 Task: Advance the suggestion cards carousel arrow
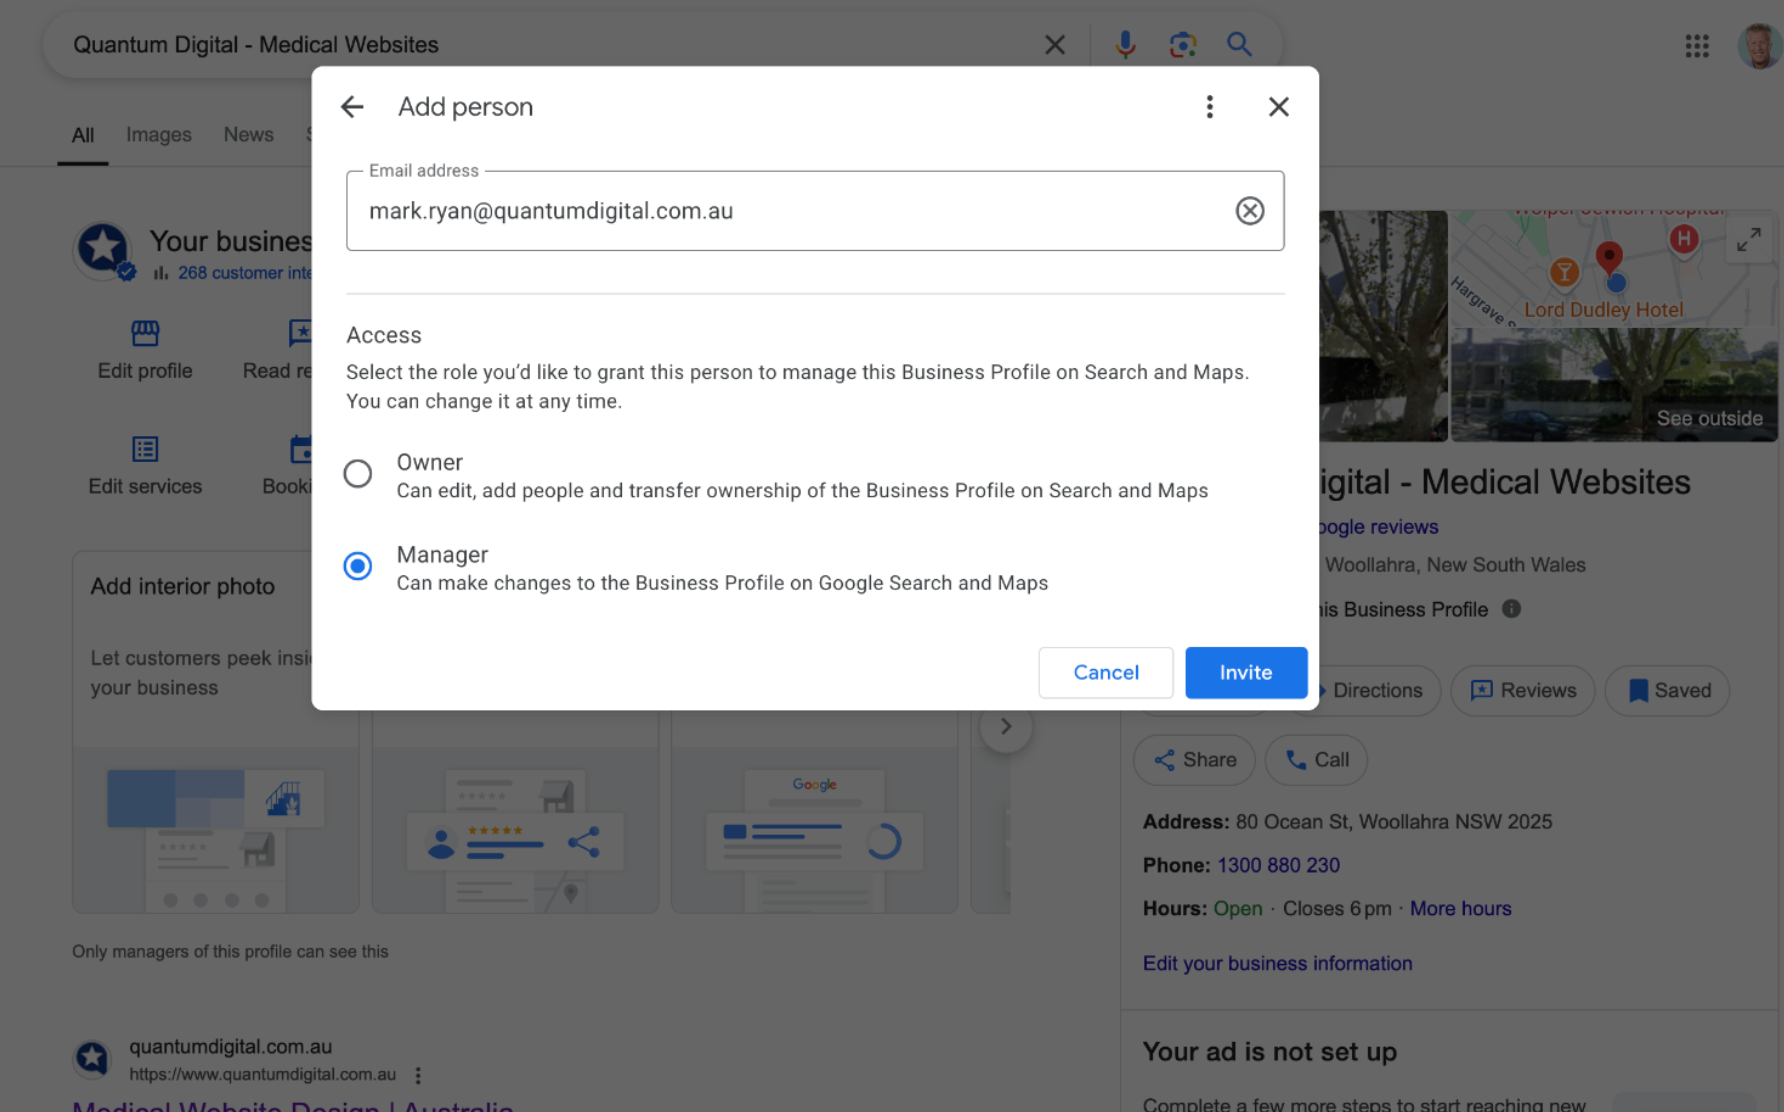pyautogui.click(x=1005, y=727)
